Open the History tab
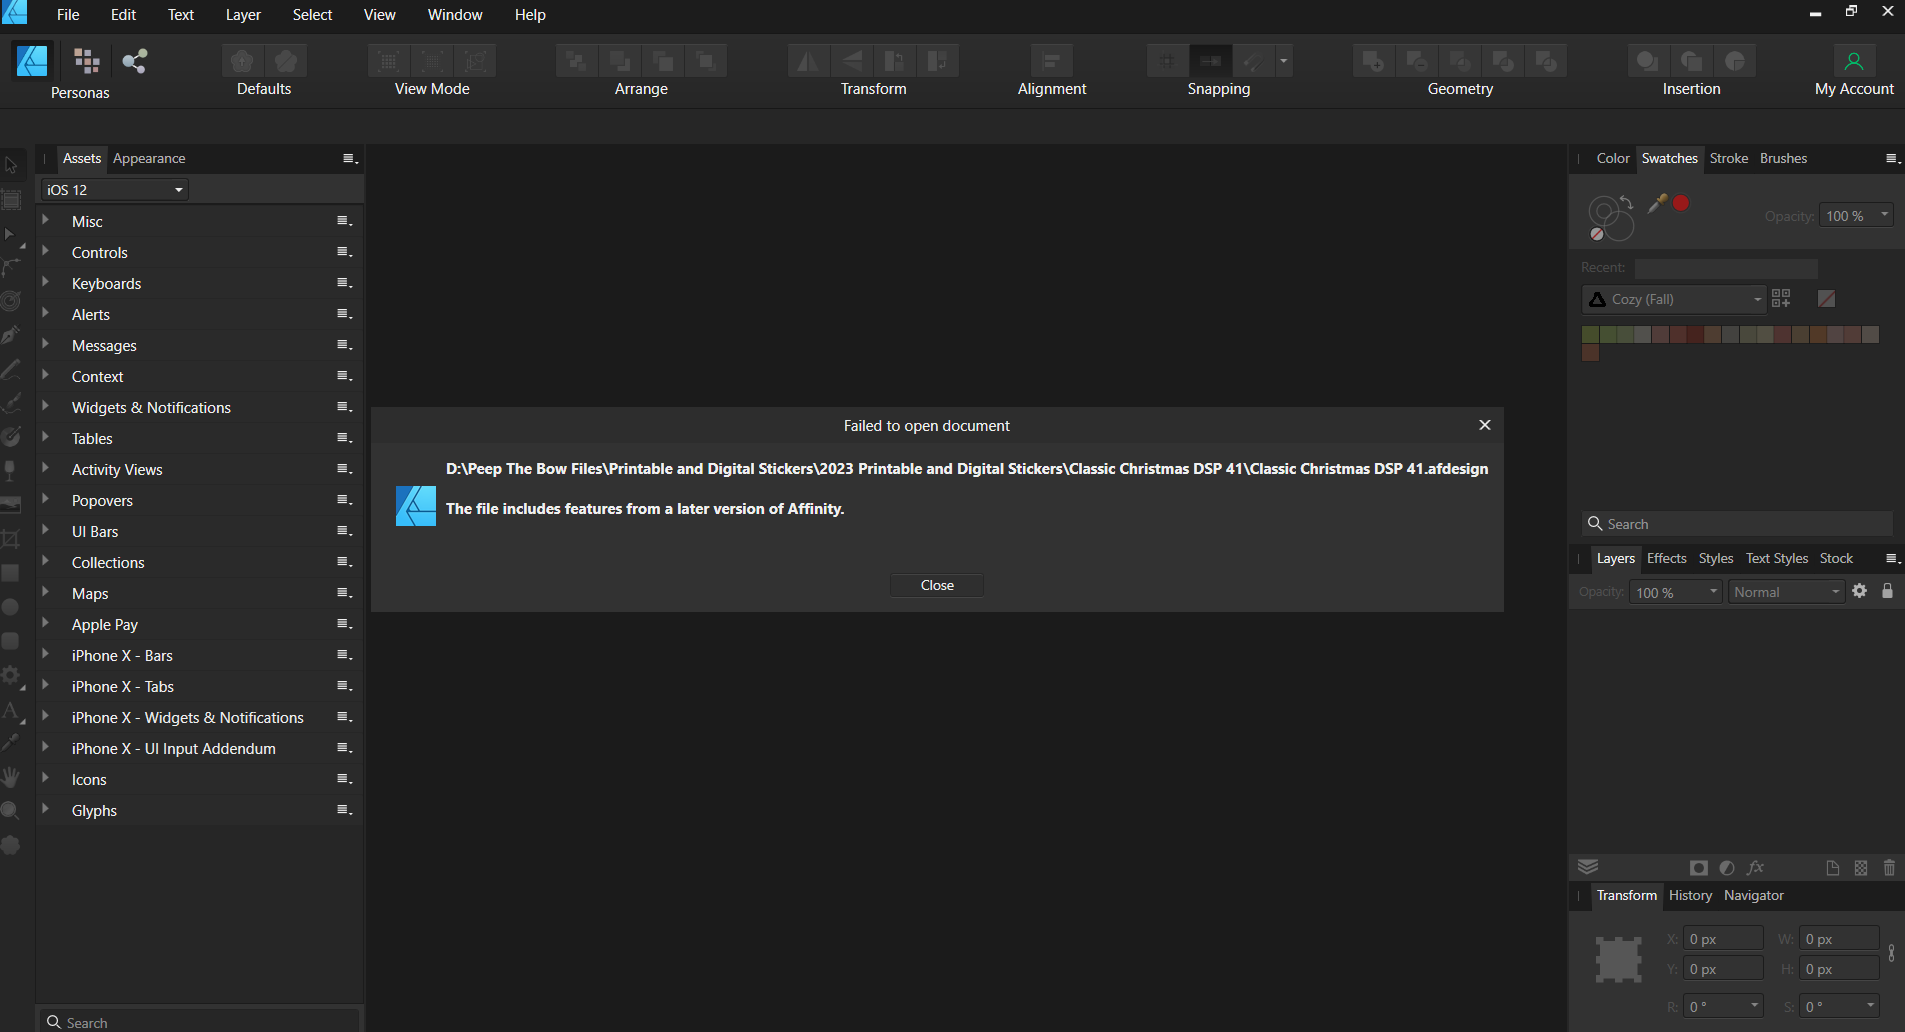This screenshot has height=1032, width=1905. click(1690, 895)
